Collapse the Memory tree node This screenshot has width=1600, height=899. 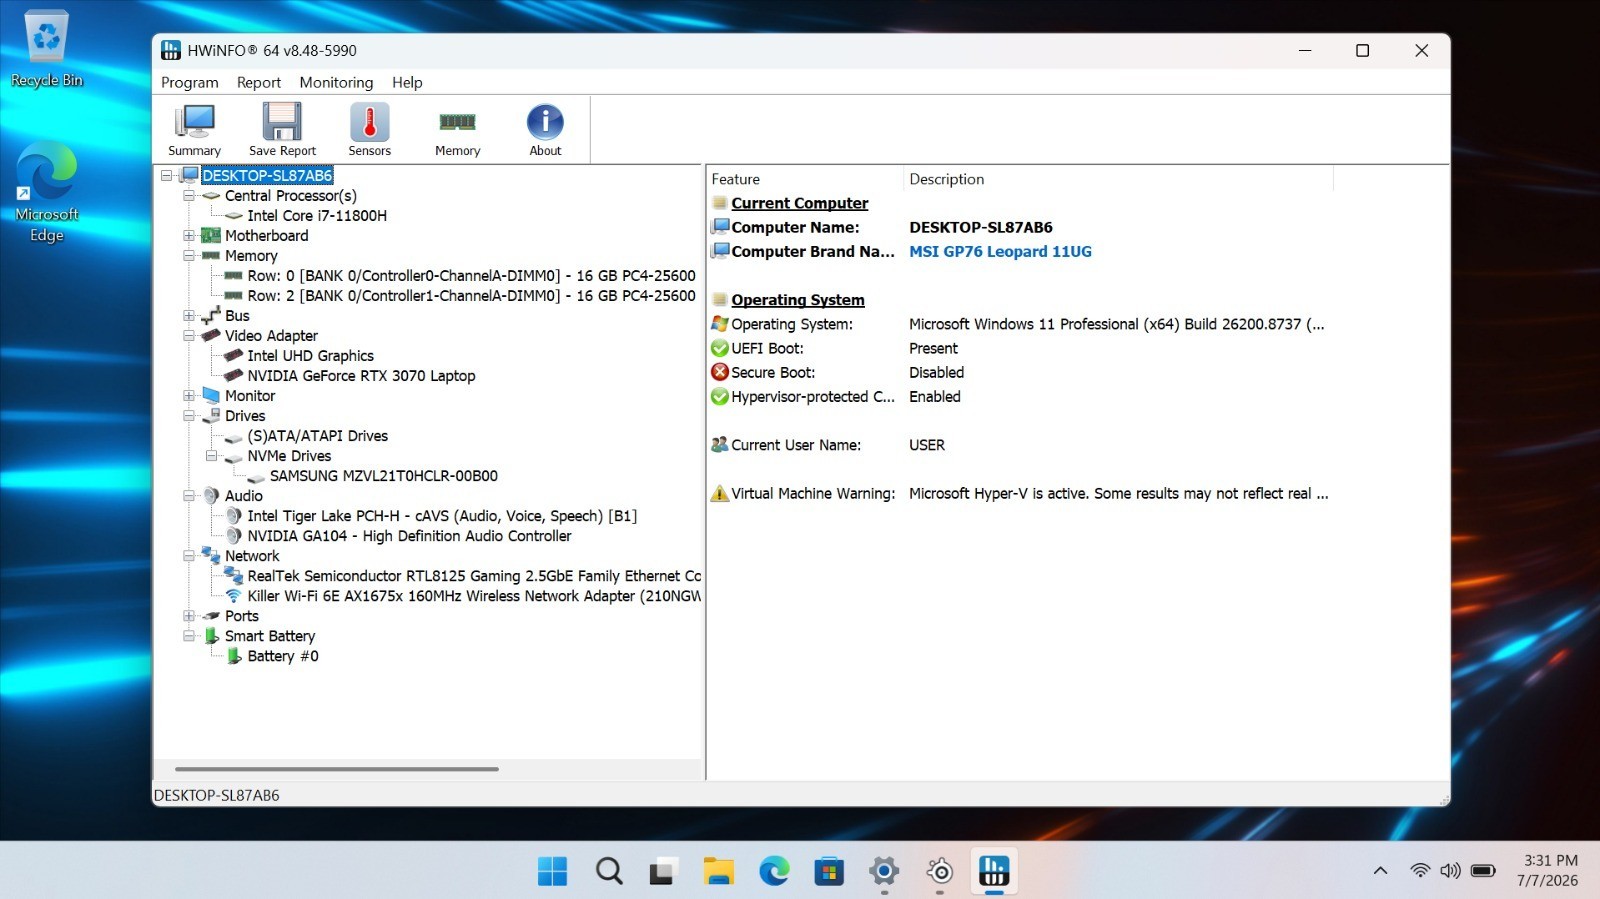click(189, 256)
